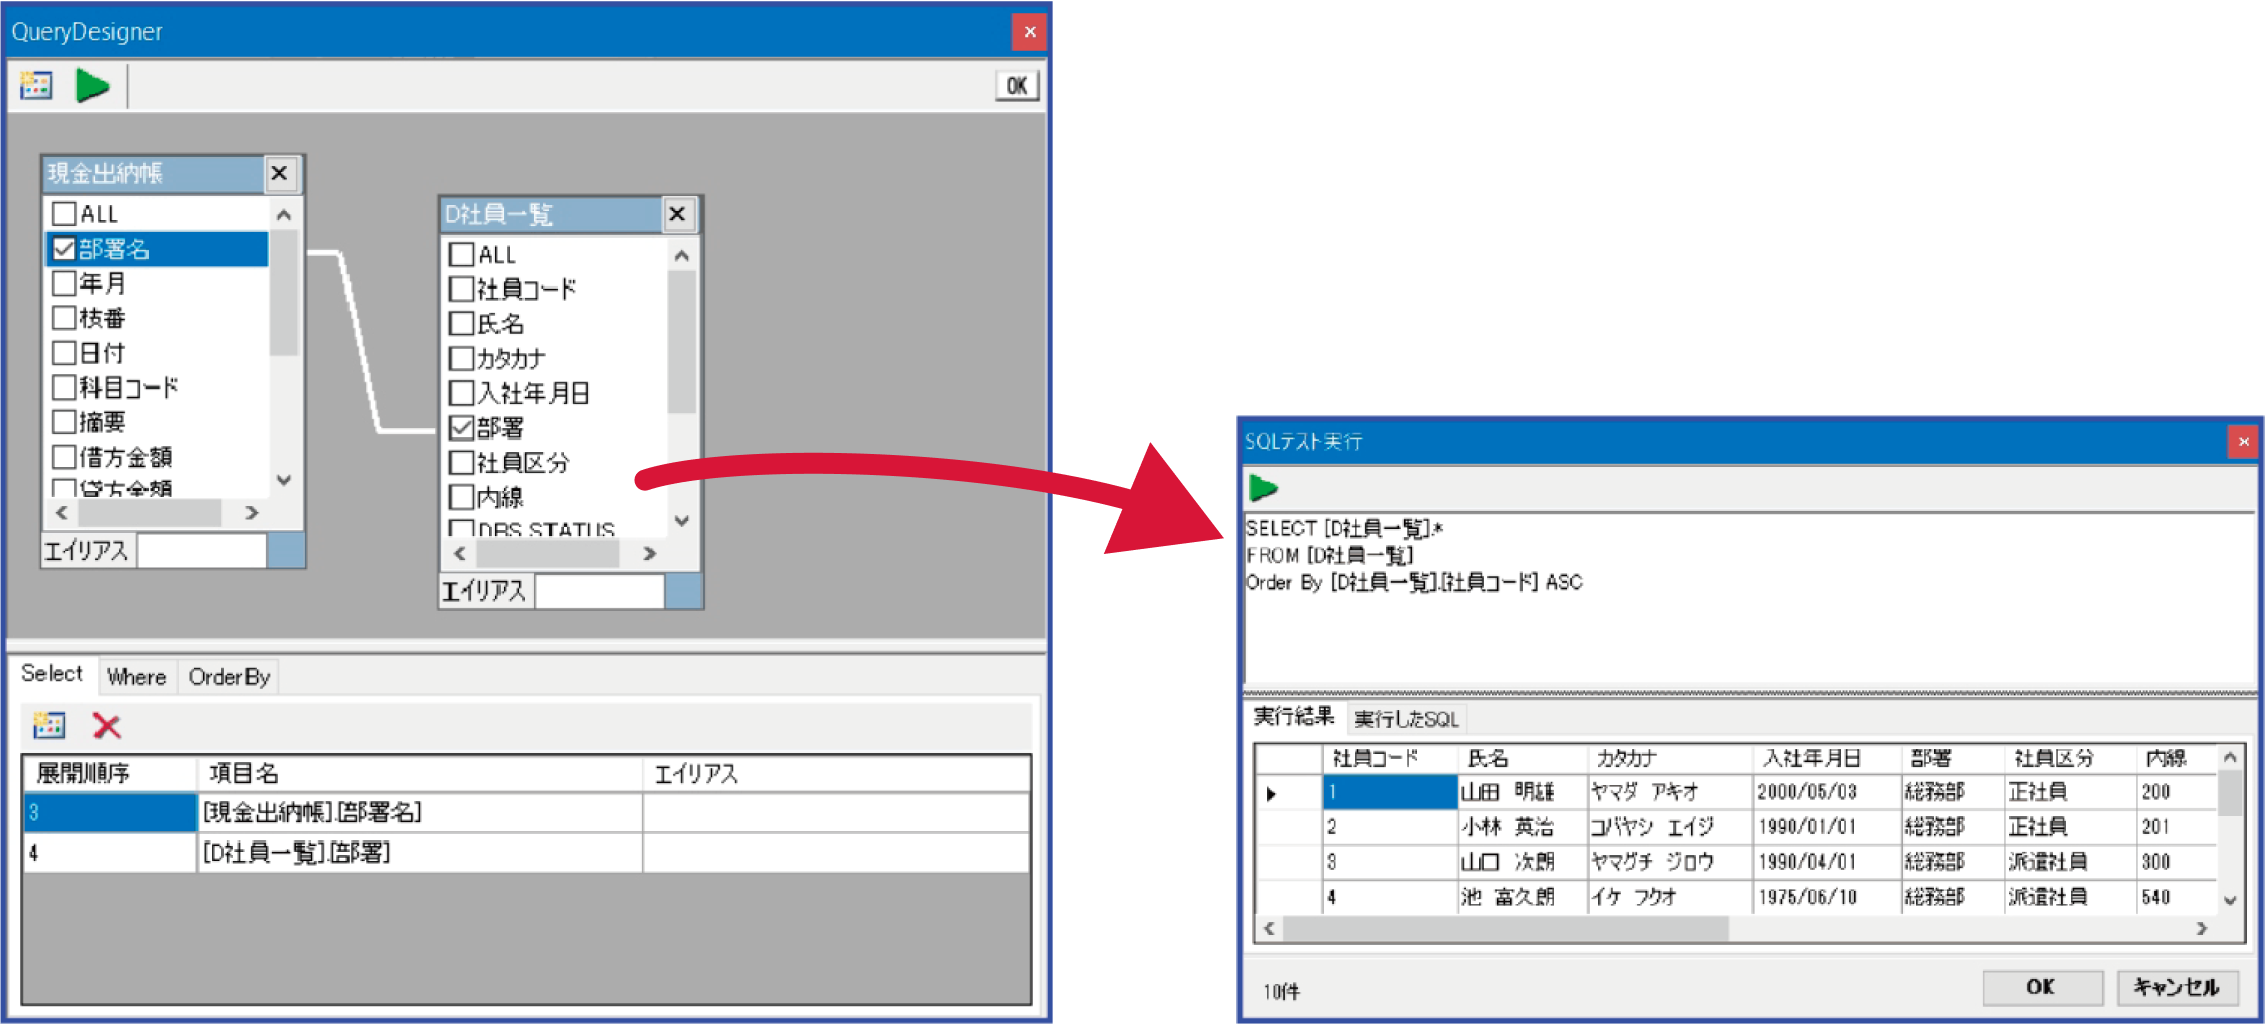Open the 実行したSQL tab
The width and height of the screenshot is (2265, 1024).
[x=1405, y=719]
